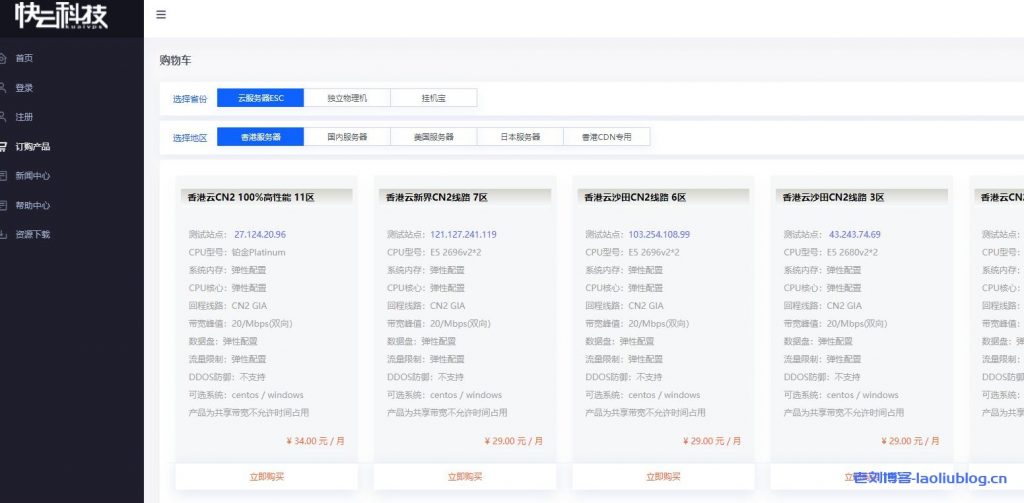Screen dimensions: 1024x503
Task: Open test IP link 27.124.20.96
Action: (260, 234)
